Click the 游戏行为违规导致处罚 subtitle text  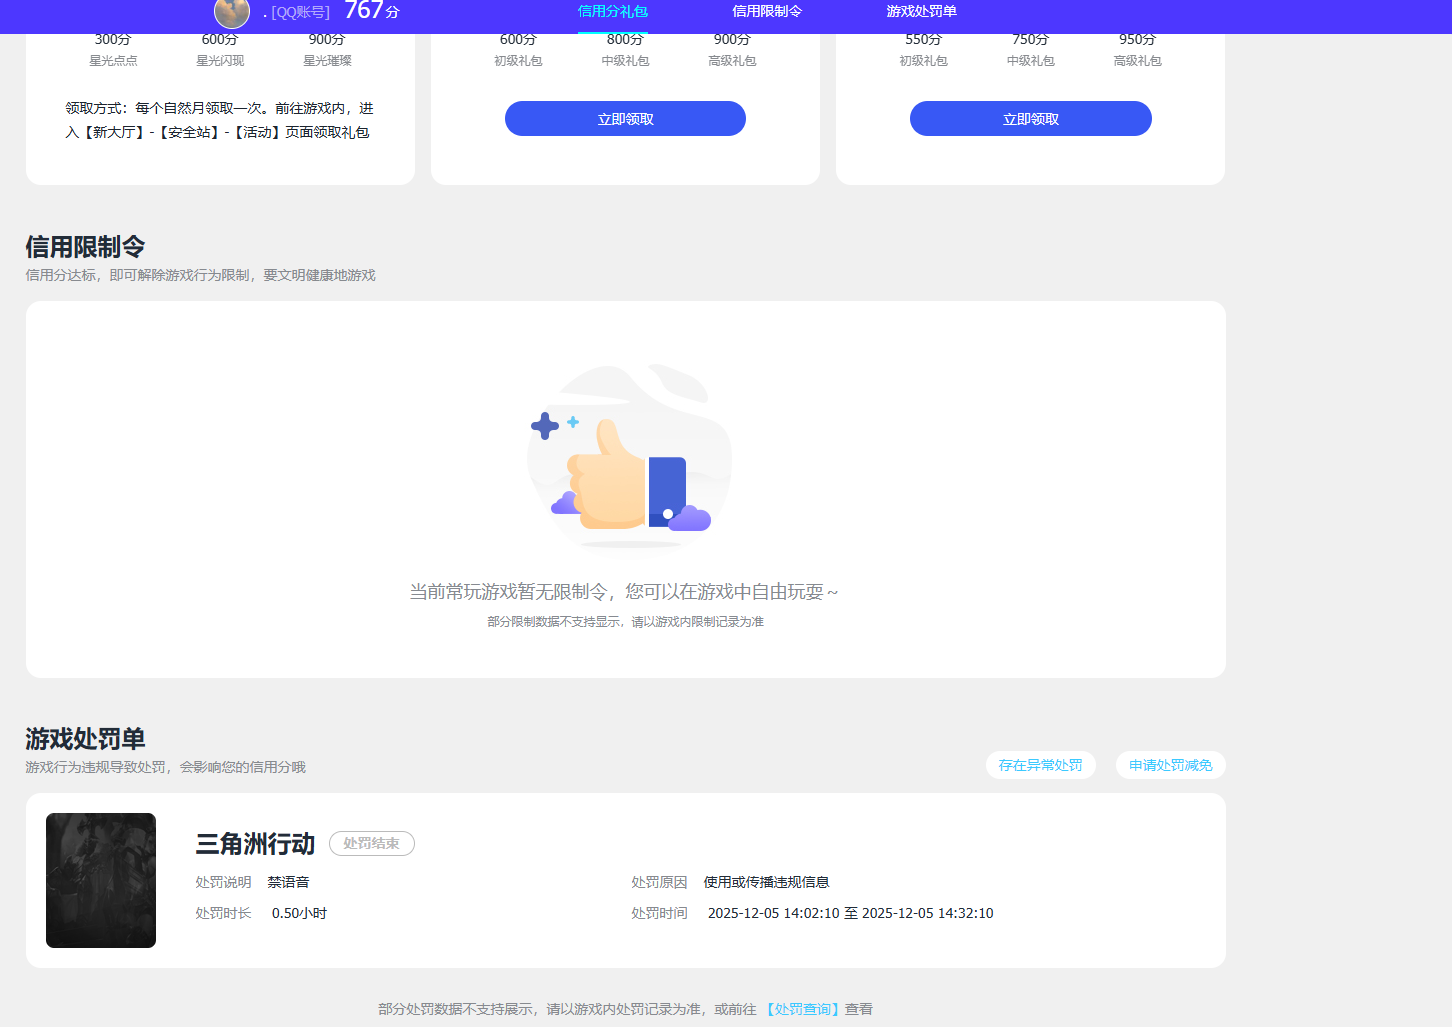pos(165,767)
